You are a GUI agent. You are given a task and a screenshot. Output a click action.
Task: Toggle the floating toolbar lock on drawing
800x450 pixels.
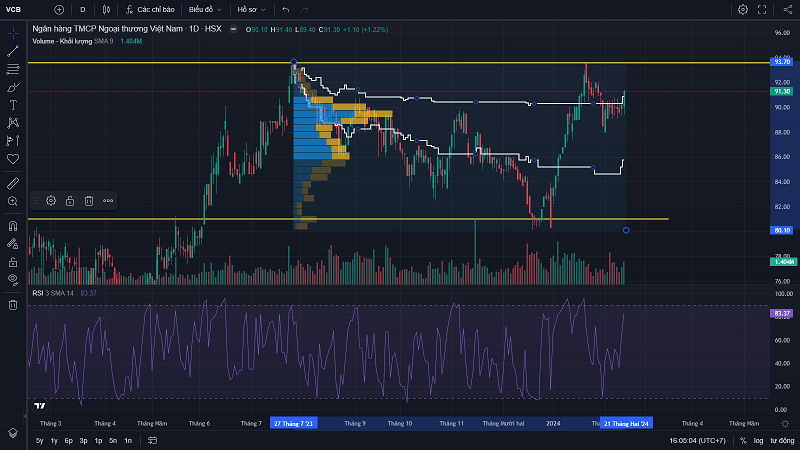[x=70, y=200]
